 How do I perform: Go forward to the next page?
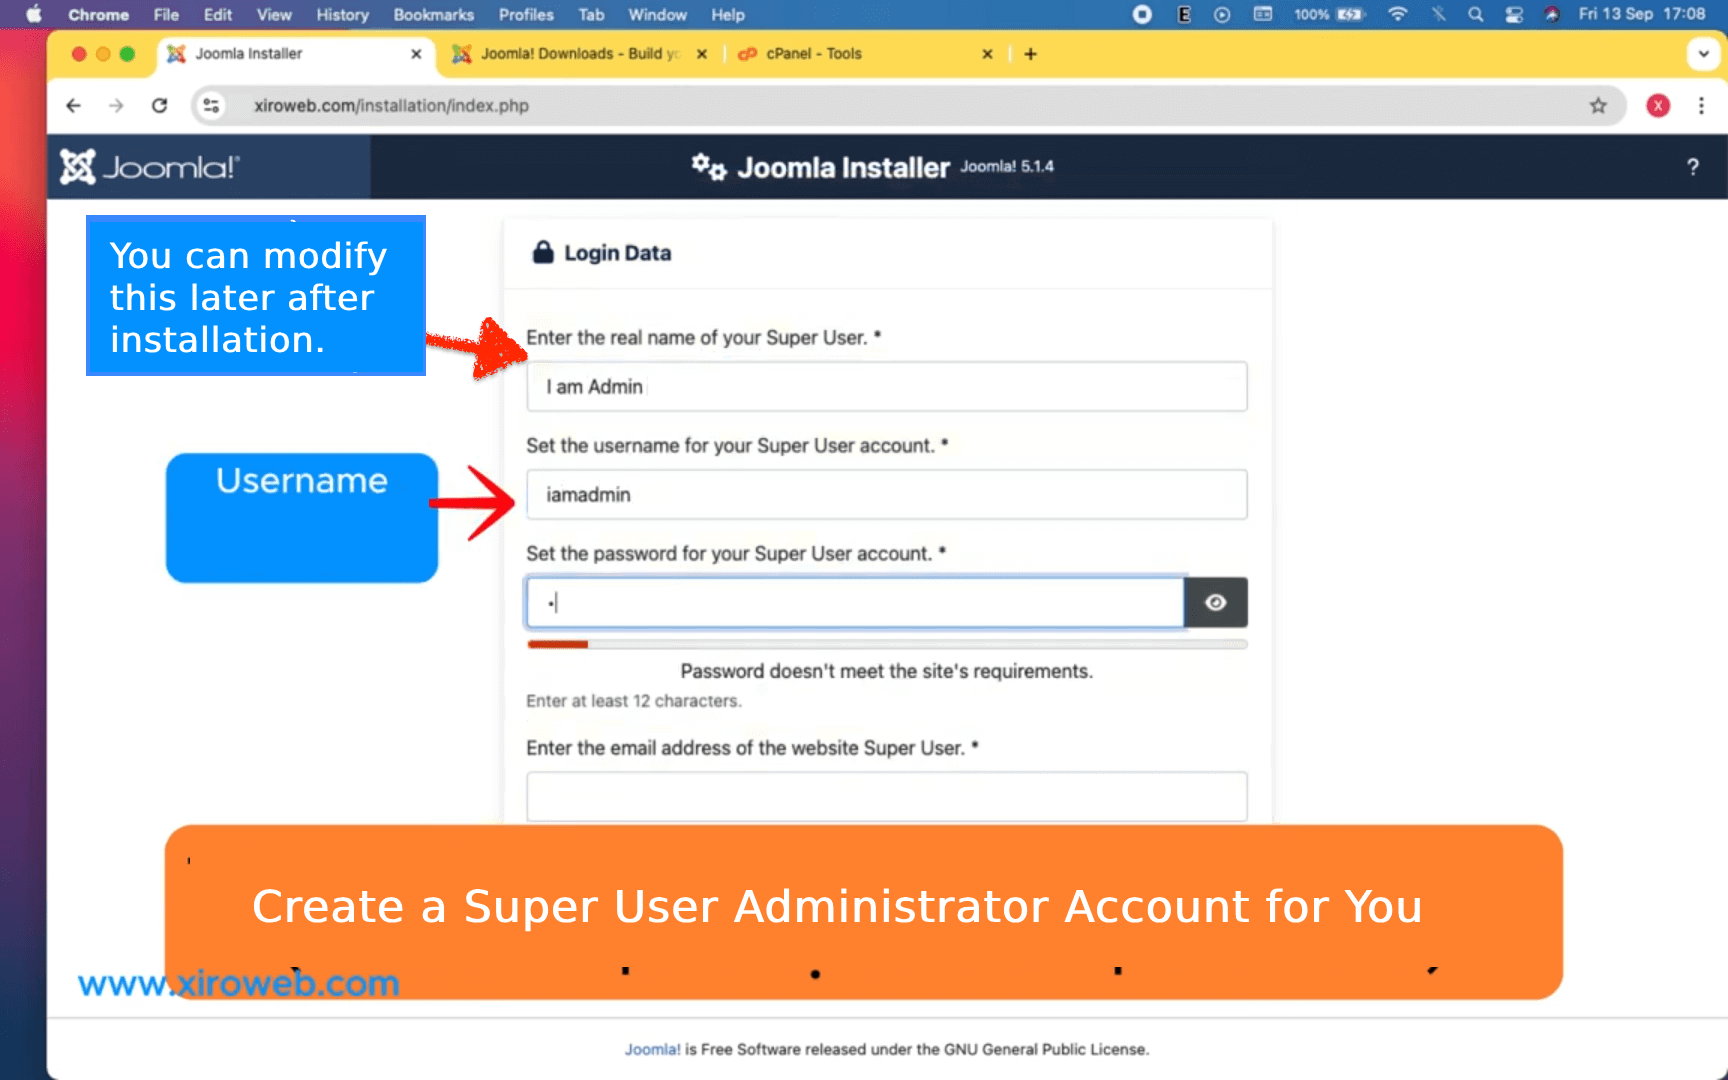[116, 105]
